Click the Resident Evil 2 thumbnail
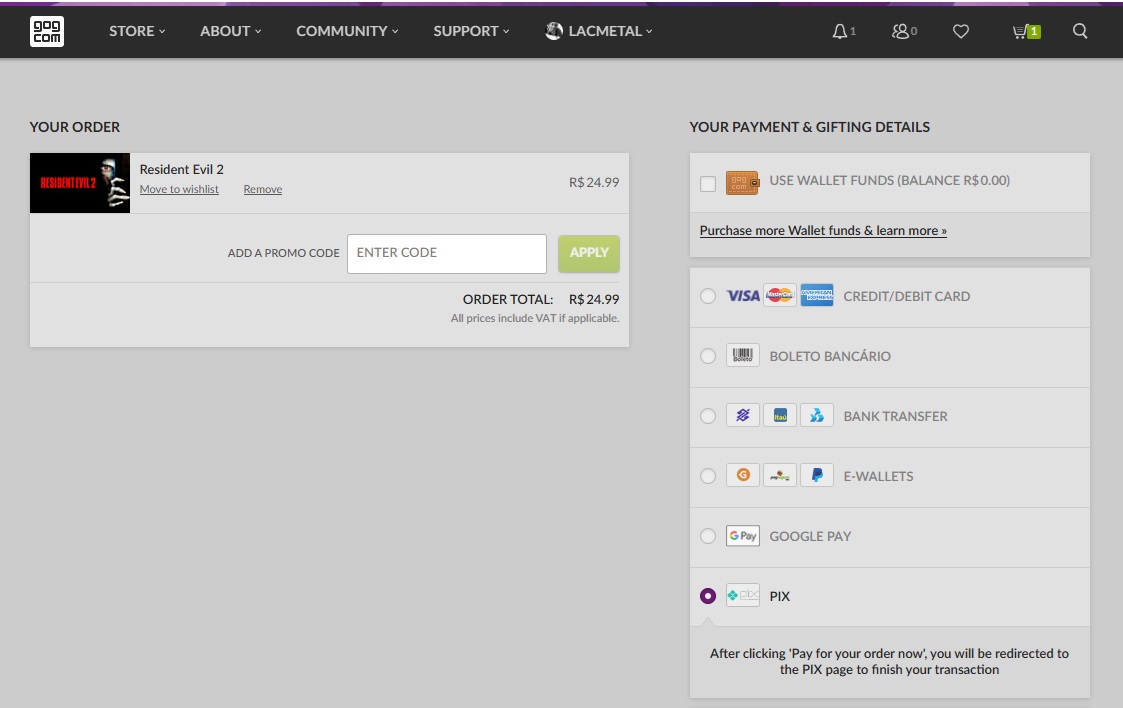Image resolution: width=1123 pixels, height=708 pixels. [x=79, y=183]
